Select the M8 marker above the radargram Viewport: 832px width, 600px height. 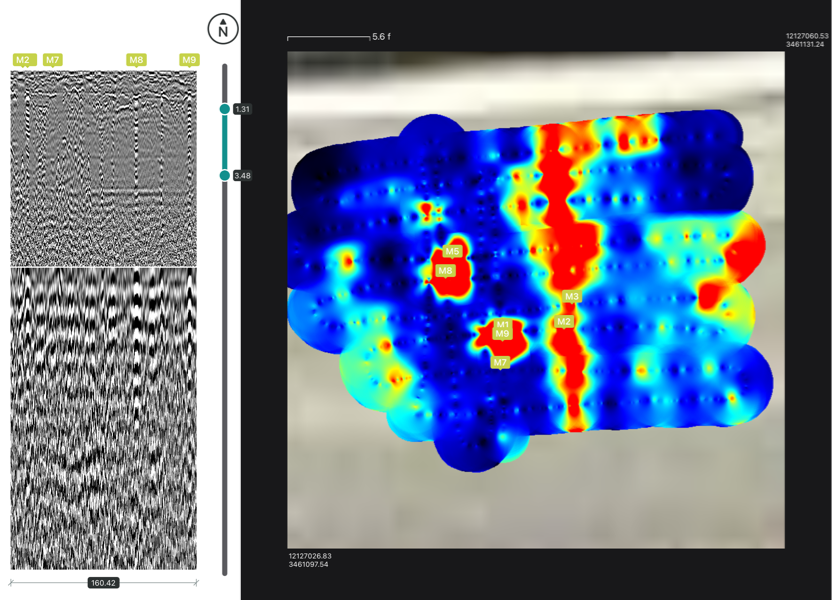tap(136, 60)
